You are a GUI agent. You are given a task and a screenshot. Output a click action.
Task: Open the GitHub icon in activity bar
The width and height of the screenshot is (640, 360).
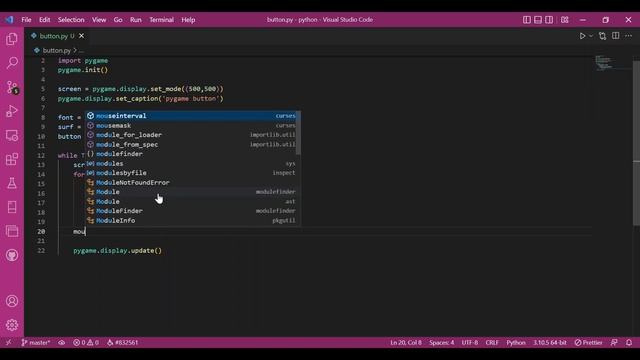click(x=12, y=256)
